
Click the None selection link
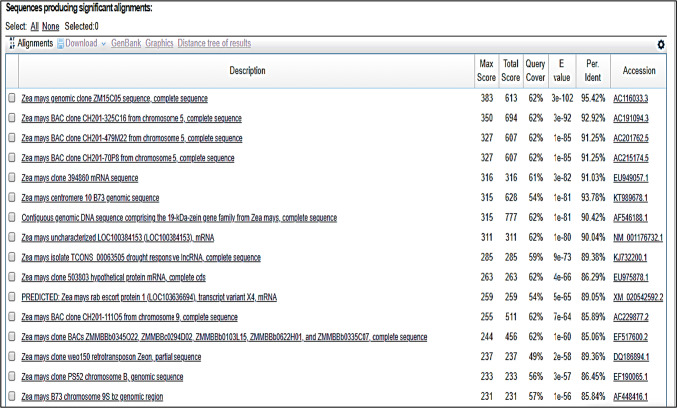pyautogui.click(x=51, y=26)
